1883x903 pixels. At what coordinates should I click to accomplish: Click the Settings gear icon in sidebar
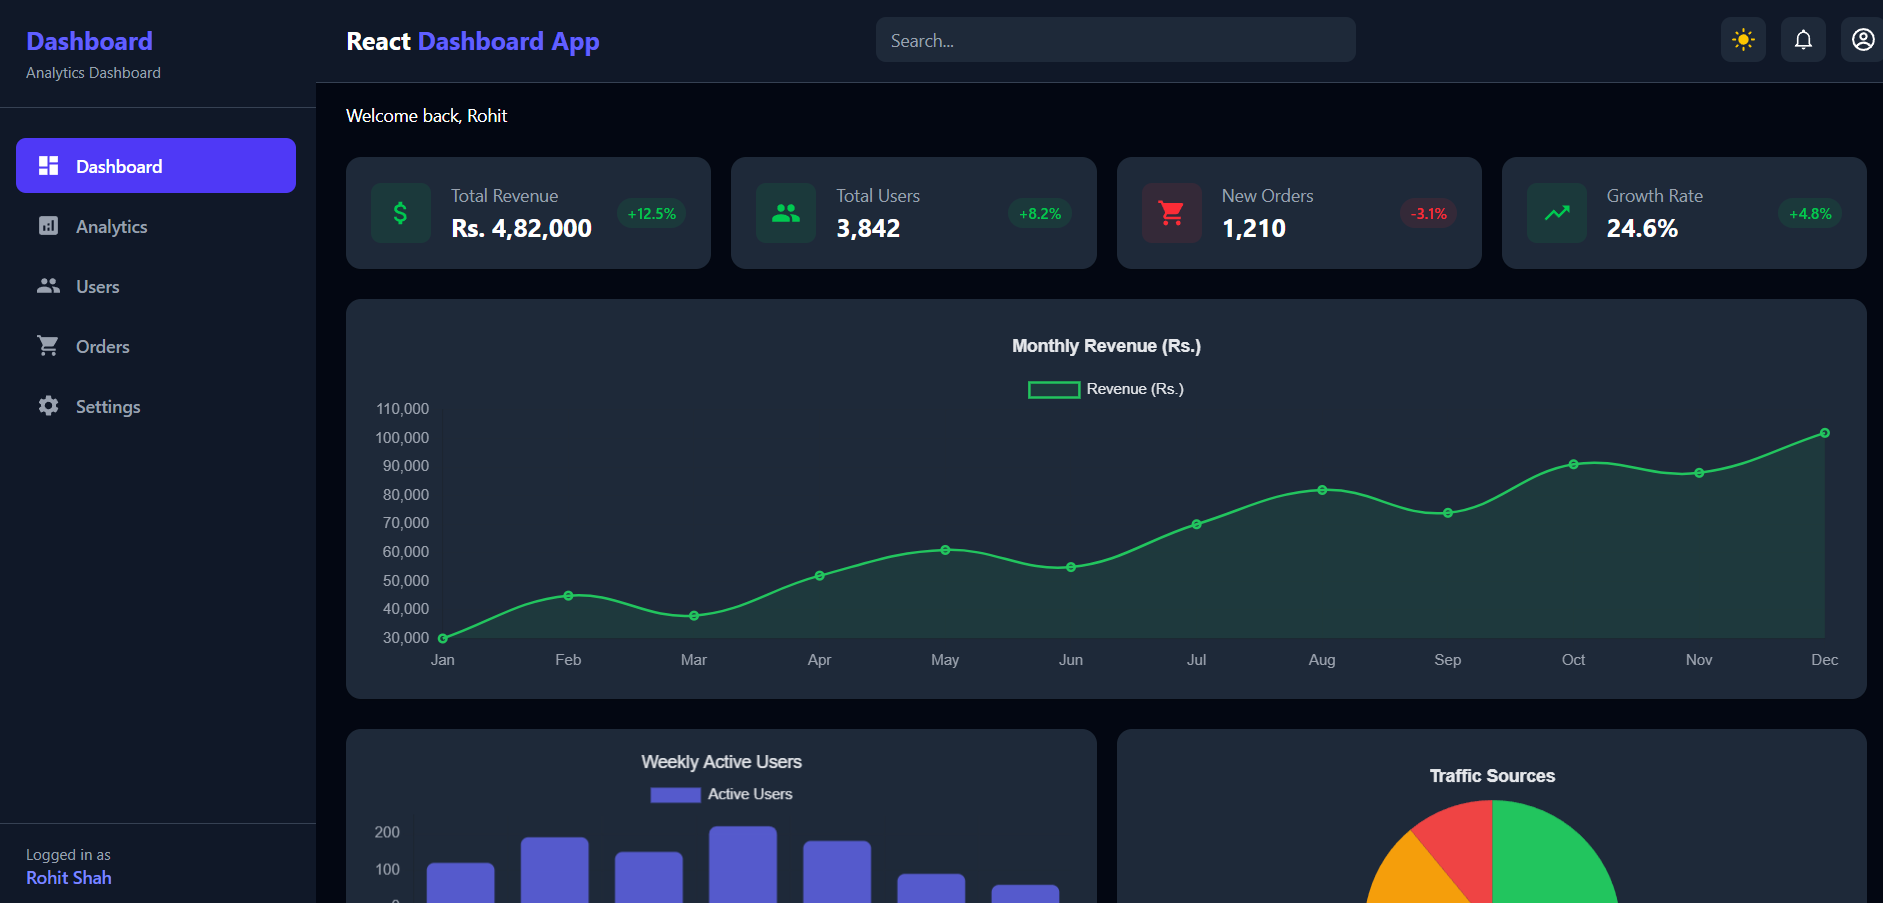click(x=48, y=406)
